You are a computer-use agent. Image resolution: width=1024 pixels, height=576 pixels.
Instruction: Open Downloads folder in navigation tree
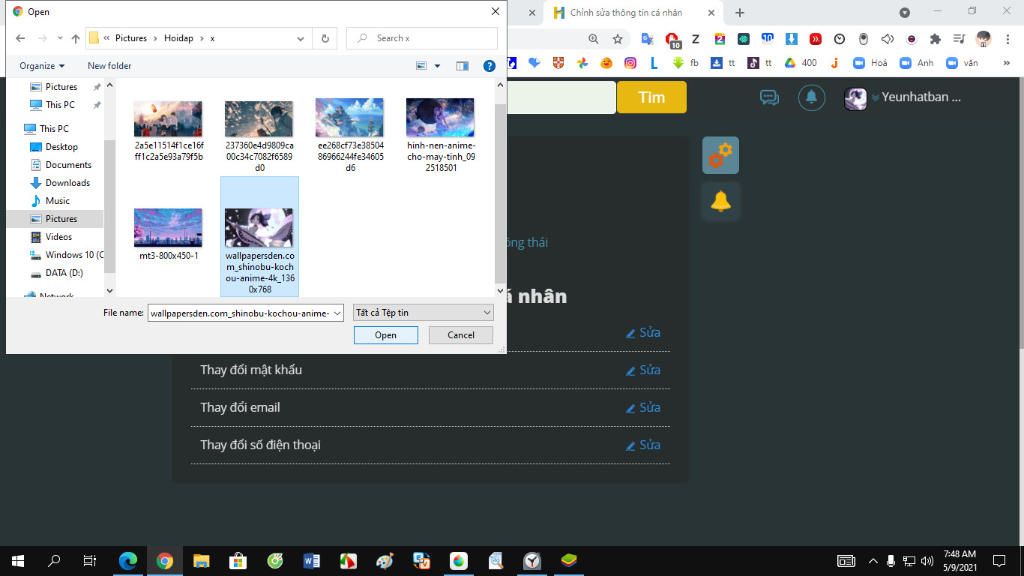(x=67, y=183)
